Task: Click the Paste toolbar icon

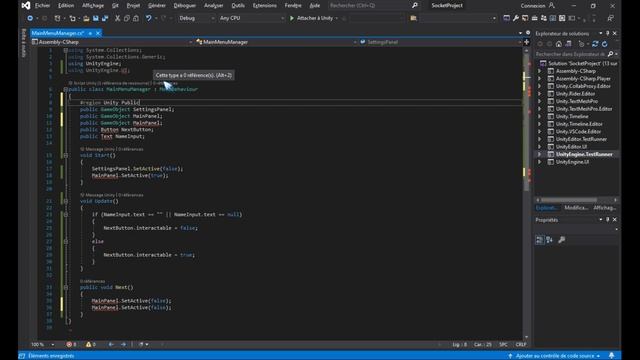Action: (x=136, y=18)
